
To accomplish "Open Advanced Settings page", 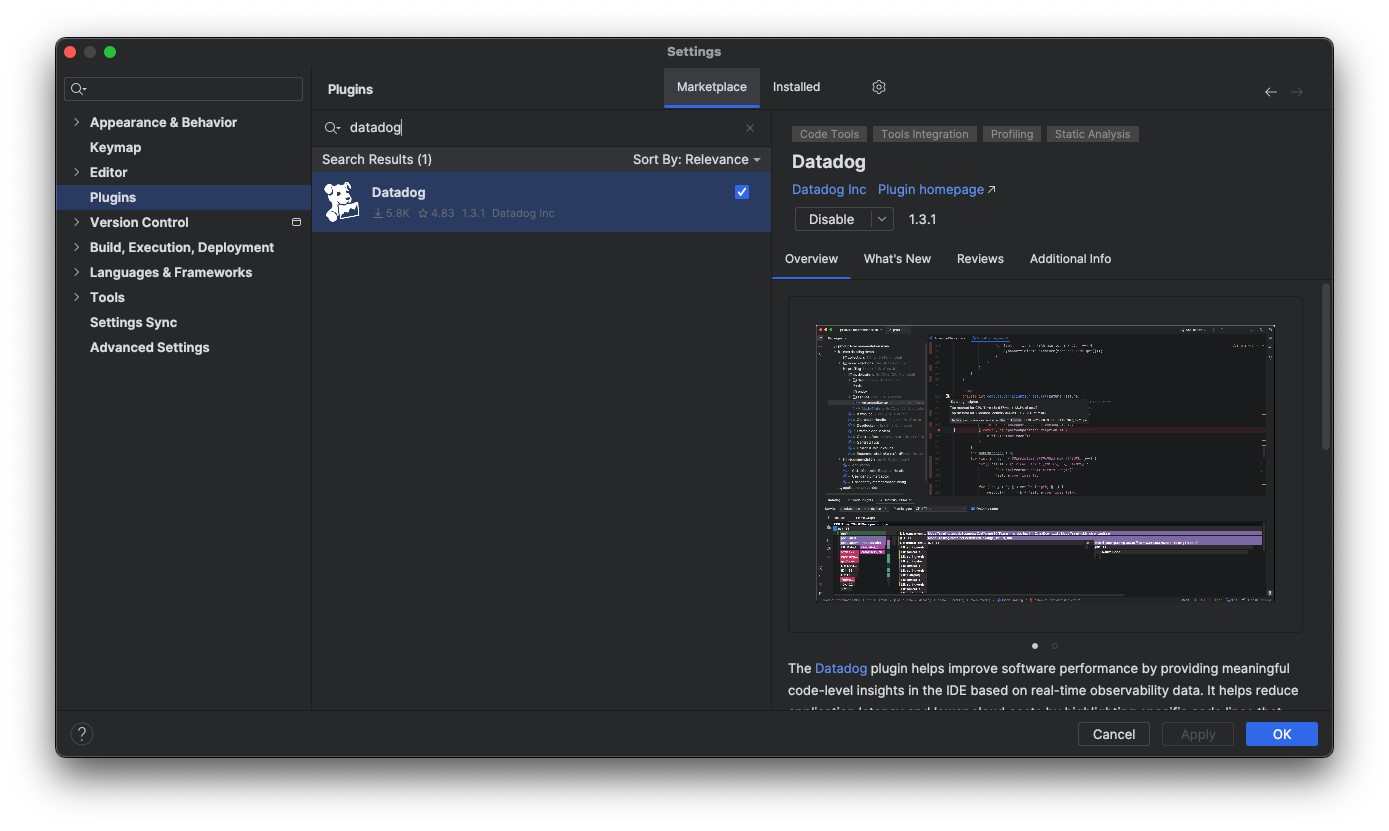I will pos(150,347).
